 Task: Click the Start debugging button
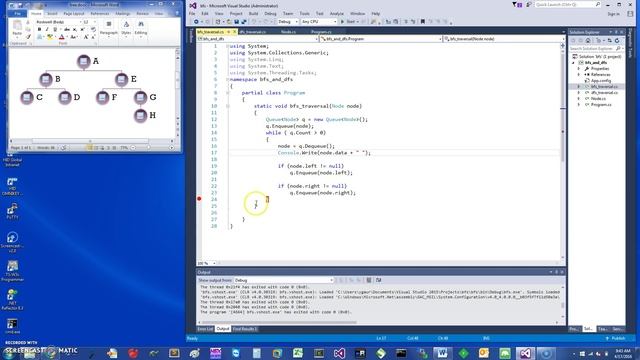point(348,22)
